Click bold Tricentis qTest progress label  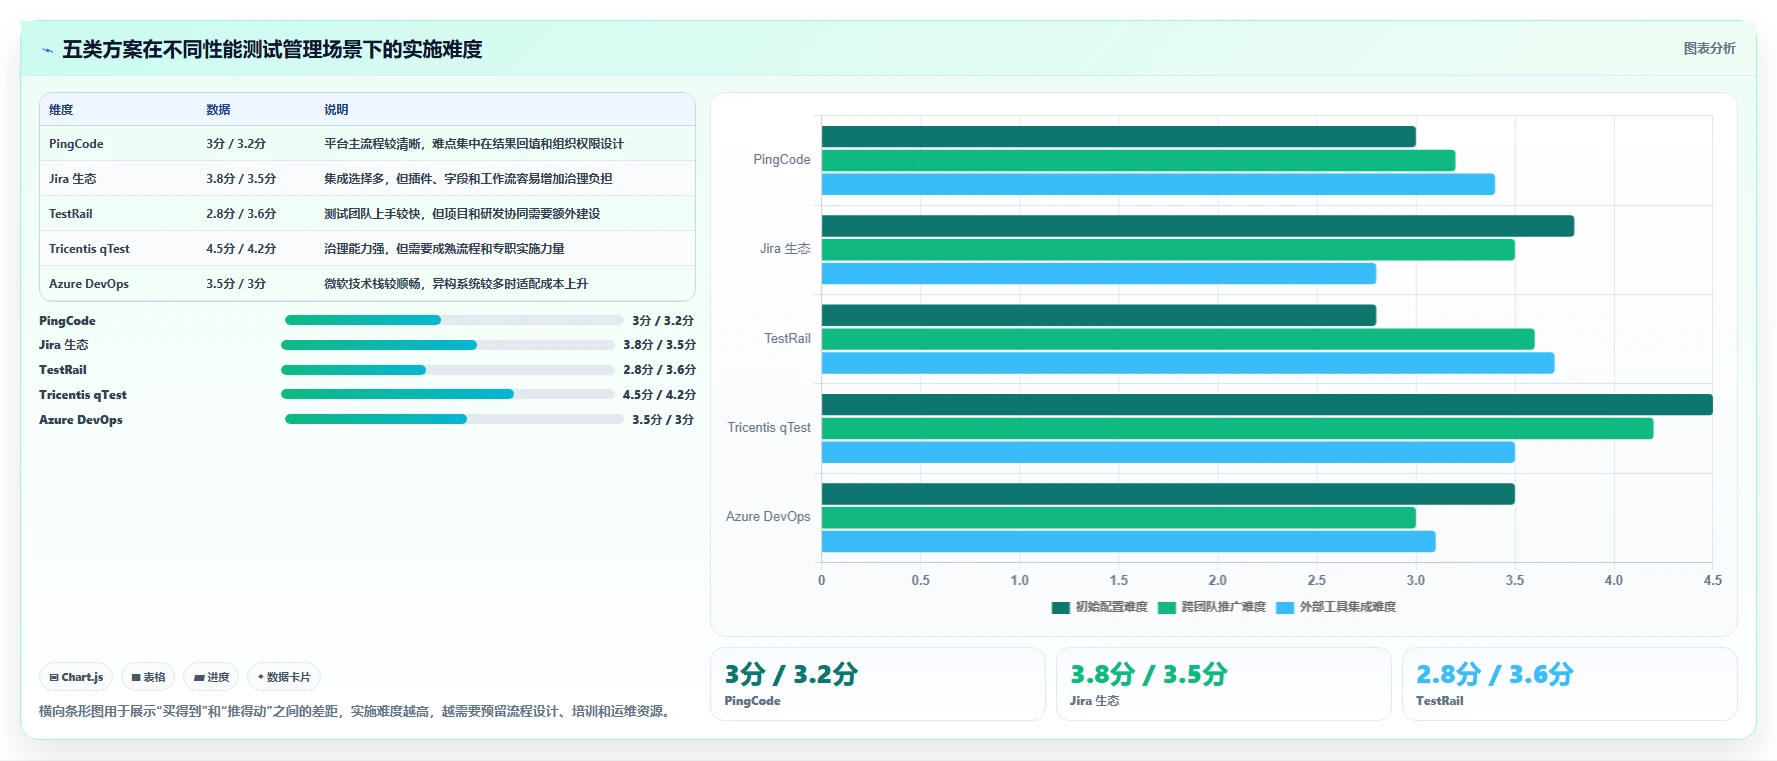pos(83,395)
